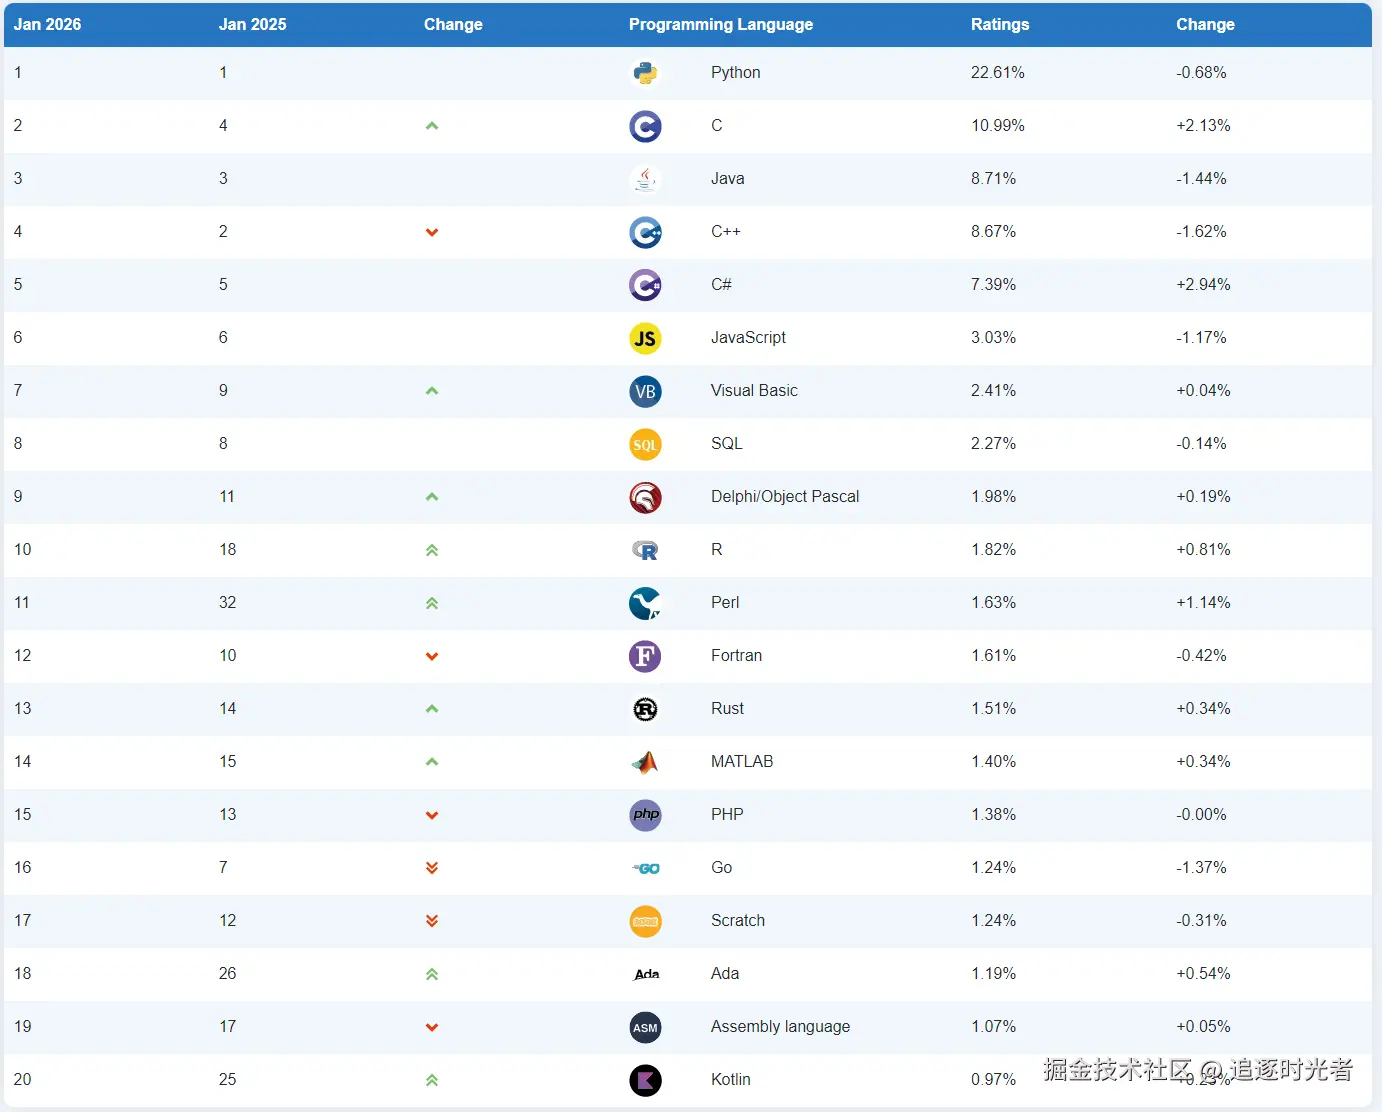Click the Python logo icon

click(x=645, y=73)
